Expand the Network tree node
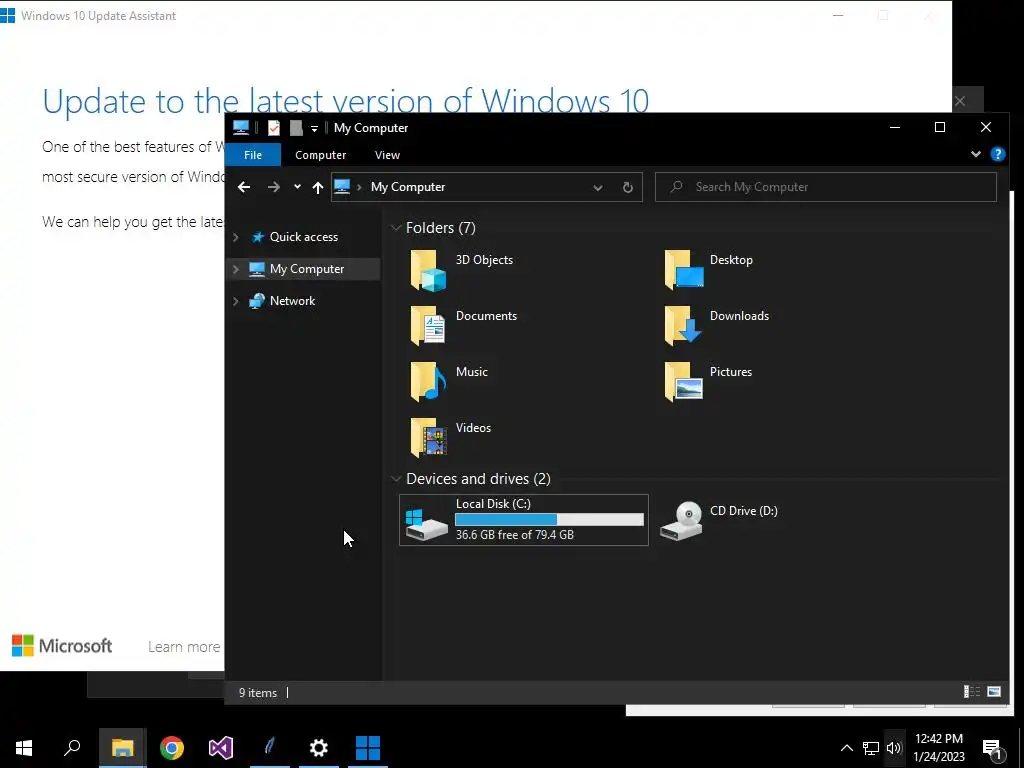 point(236,301)
